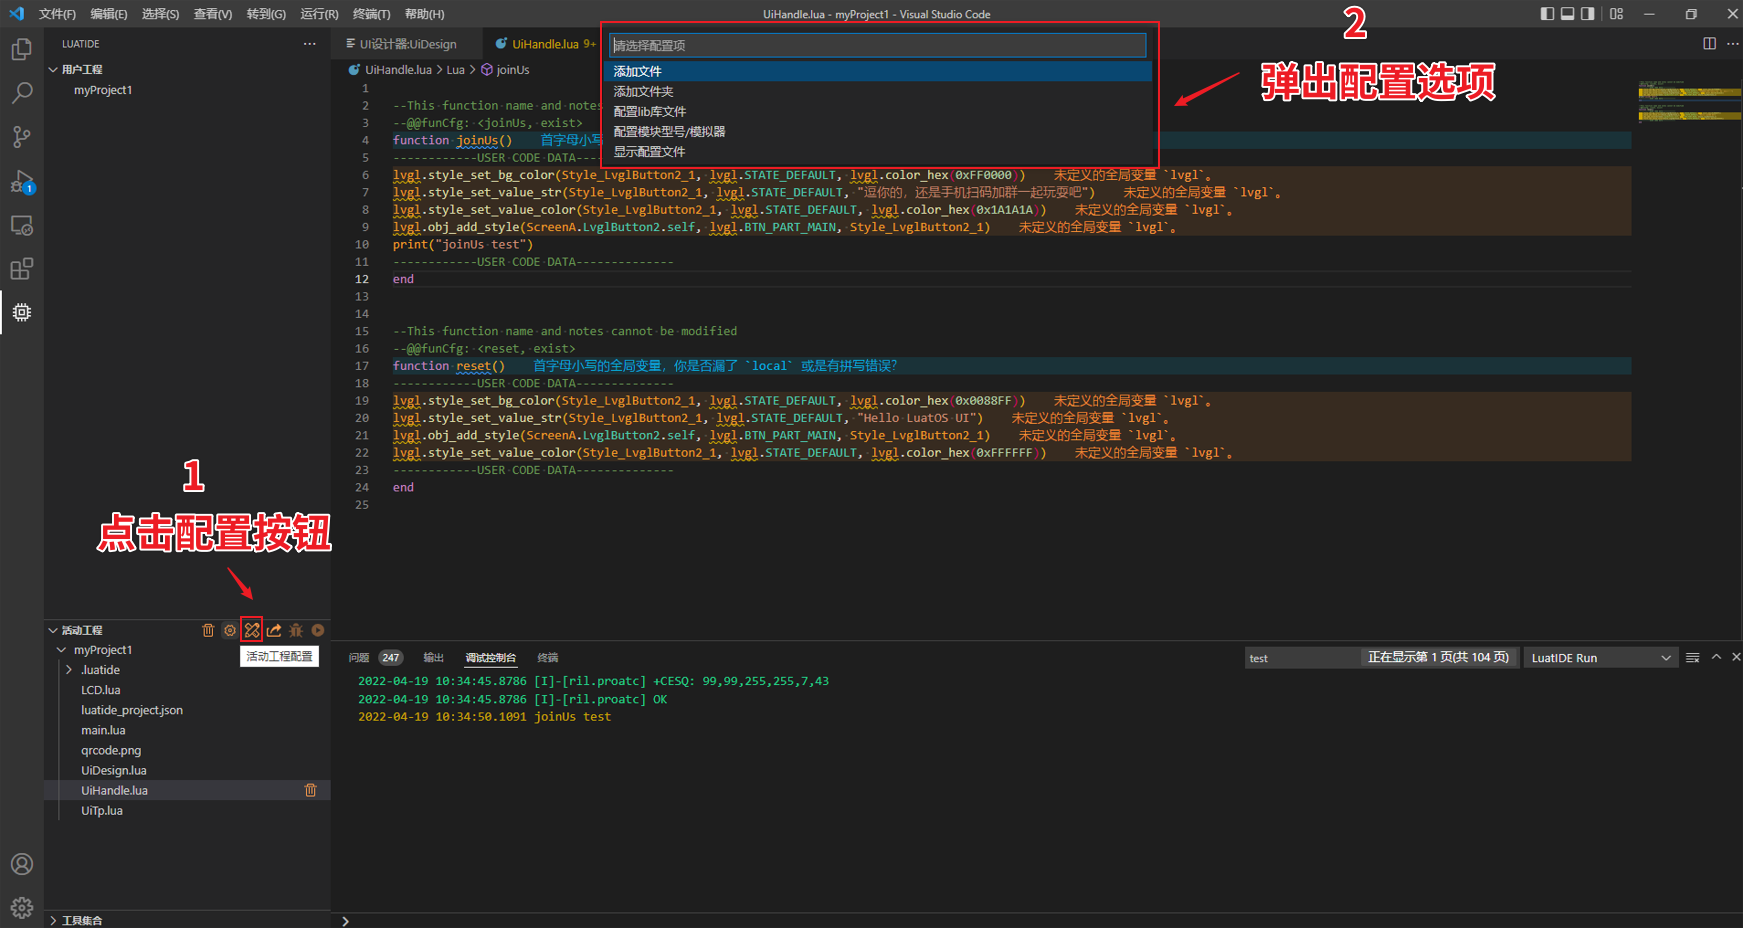
Task: Click the bug-shaped debug icon in 活动工程
Action: coord(296,630)
